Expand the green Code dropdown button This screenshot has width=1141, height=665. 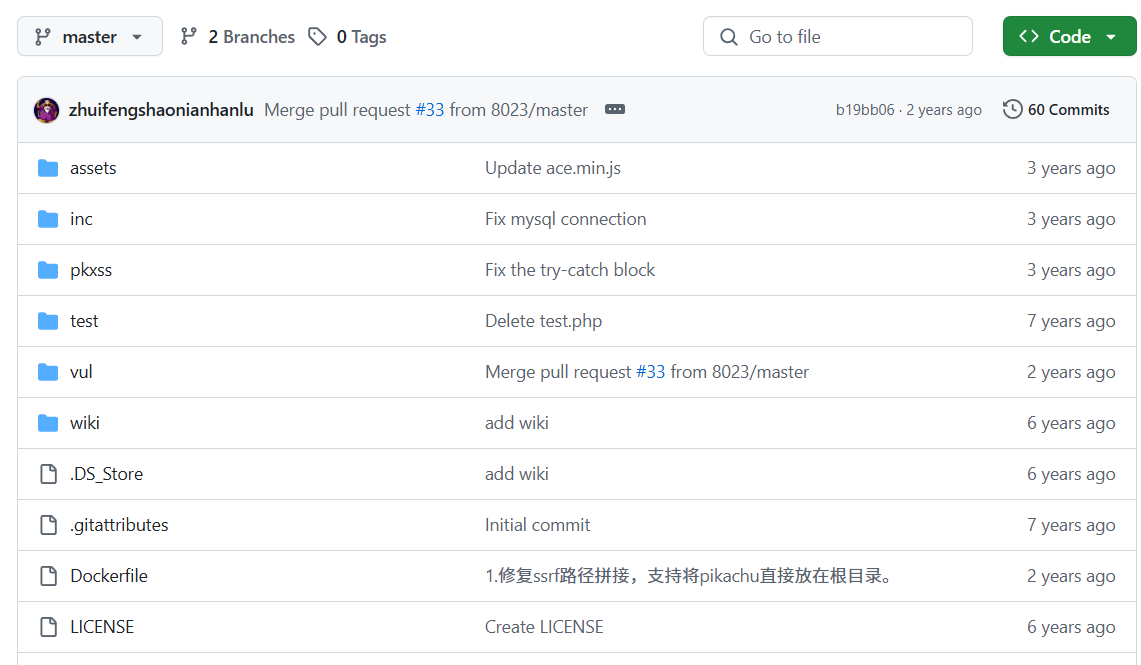(x=1069, y=36)
